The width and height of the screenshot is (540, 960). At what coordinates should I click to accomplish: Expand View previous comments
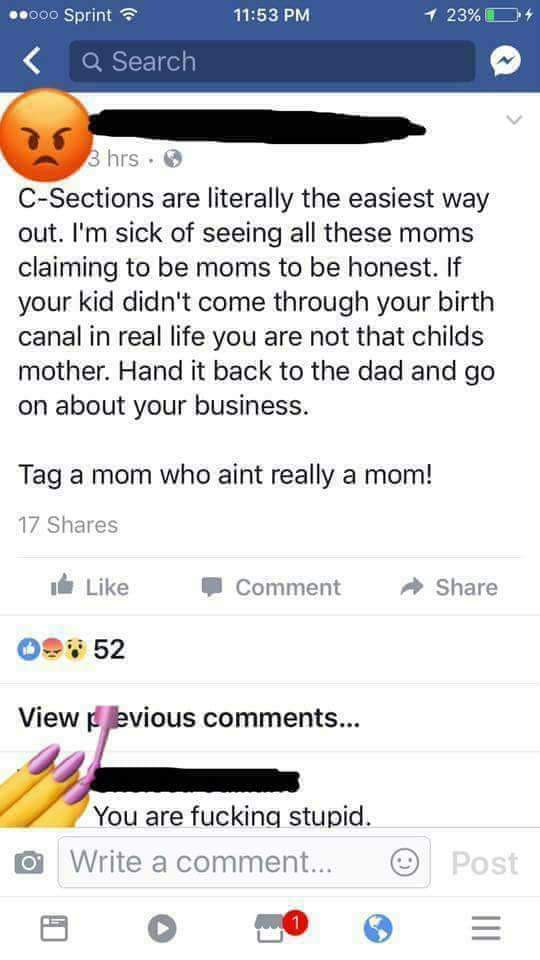pyautogui.click(x=189, y=718)
